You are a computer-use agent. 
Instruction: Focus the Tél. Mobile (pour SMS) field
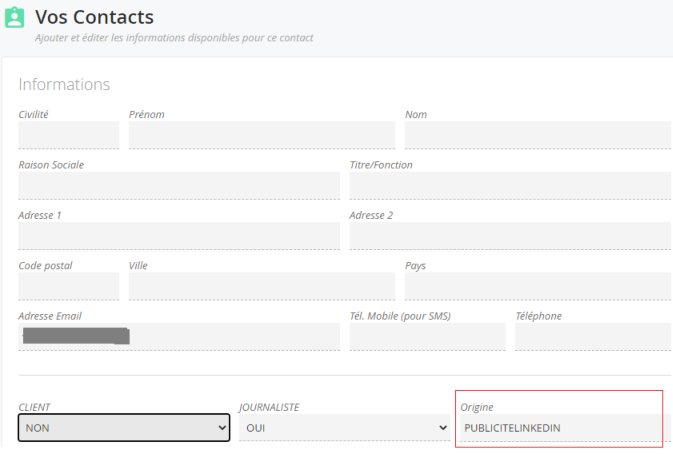click(x=427, y=336)
